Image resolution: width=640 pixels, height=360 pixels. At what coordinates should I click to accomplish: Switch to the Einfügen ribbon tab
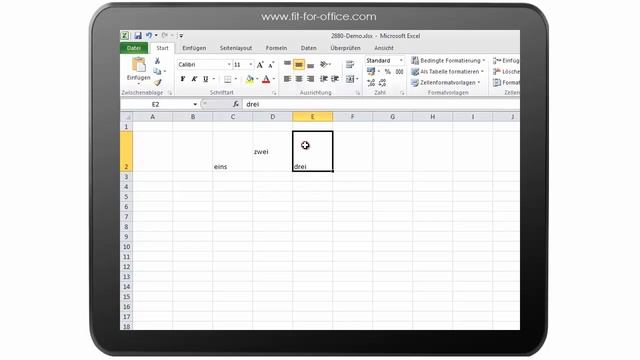tap(194, 48)
